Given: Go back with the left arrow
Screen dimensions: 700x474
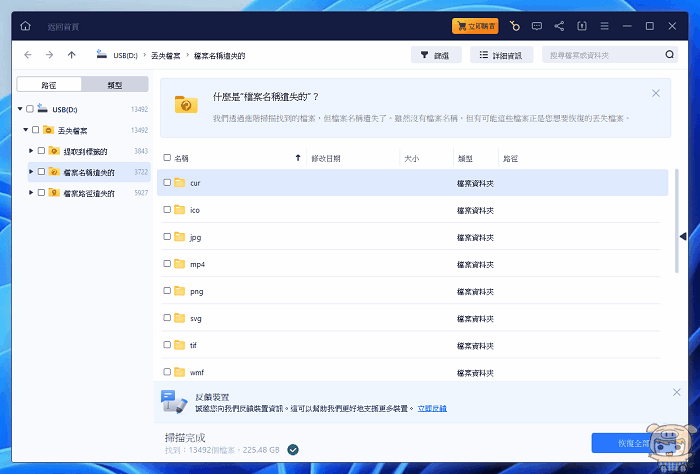Looking at the screenshot, I should pos(28,55).
